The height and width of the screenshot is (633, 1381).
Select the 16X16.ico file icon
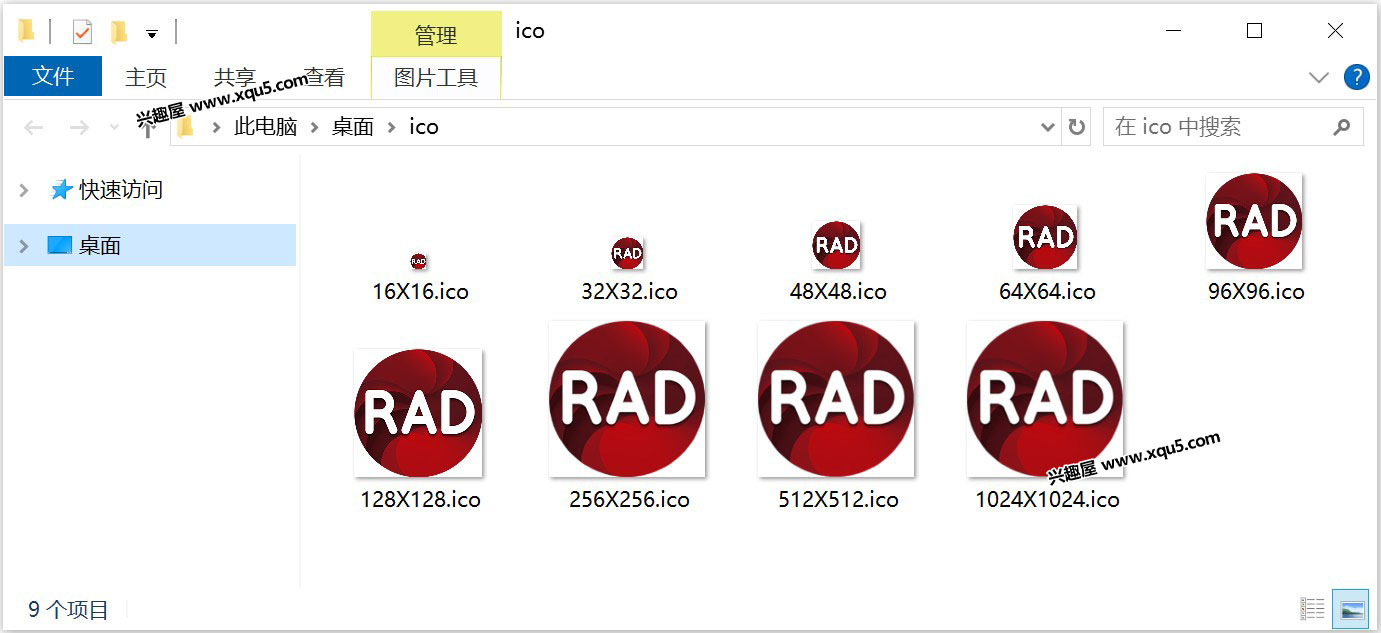(419, 262)
